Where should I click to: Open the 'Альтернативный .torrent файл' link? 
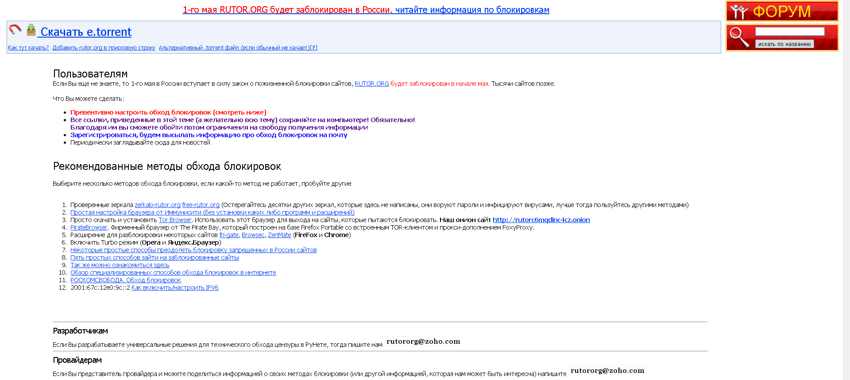pos(238,48)
